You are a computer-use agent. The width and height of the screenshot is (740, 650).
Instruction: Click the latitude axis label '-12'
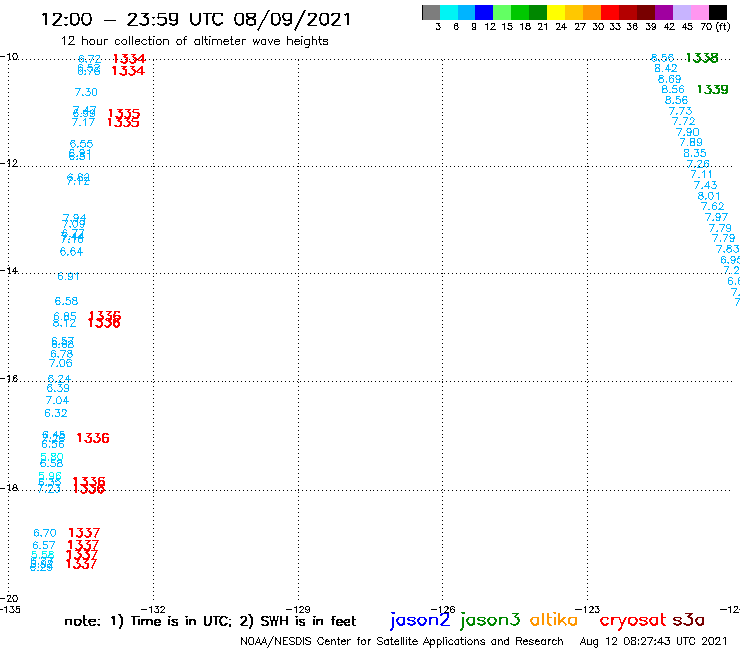point(9,163)
